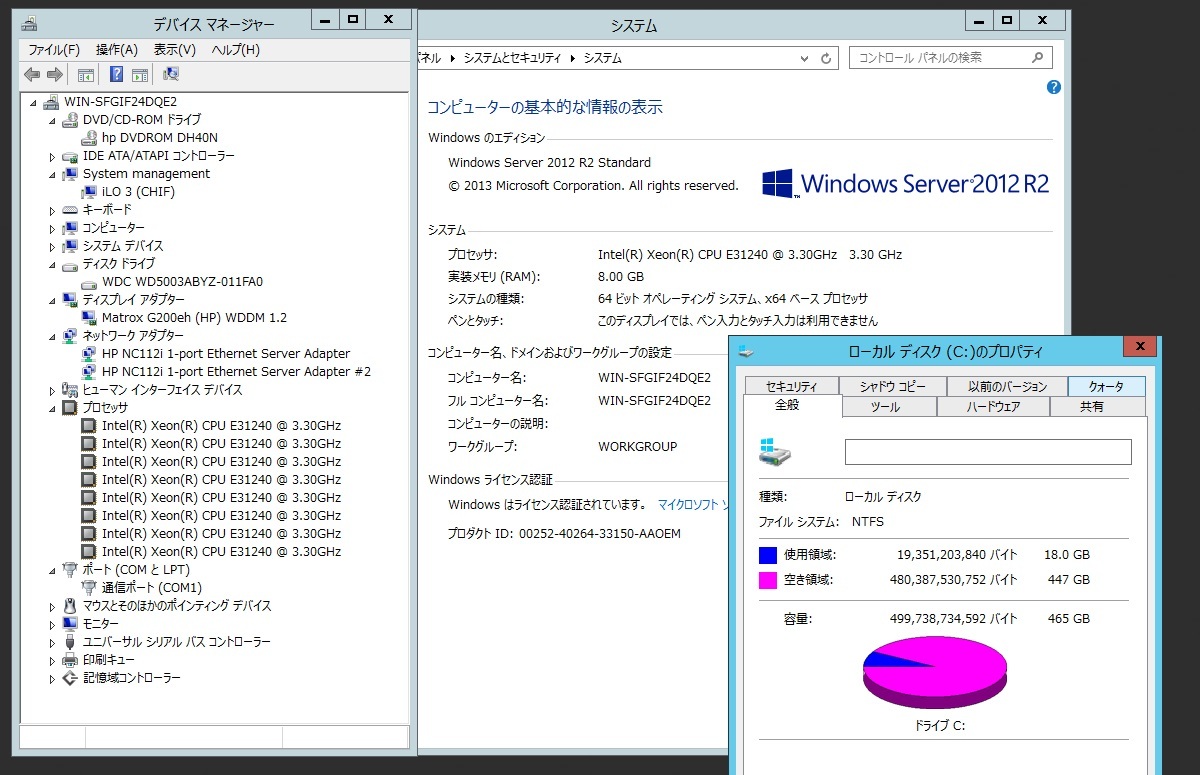Click the iLO 3 (CHIF) device icon
Image resolution: width=1200 pixels, height=775 pixels.
(x=89, y=191)
